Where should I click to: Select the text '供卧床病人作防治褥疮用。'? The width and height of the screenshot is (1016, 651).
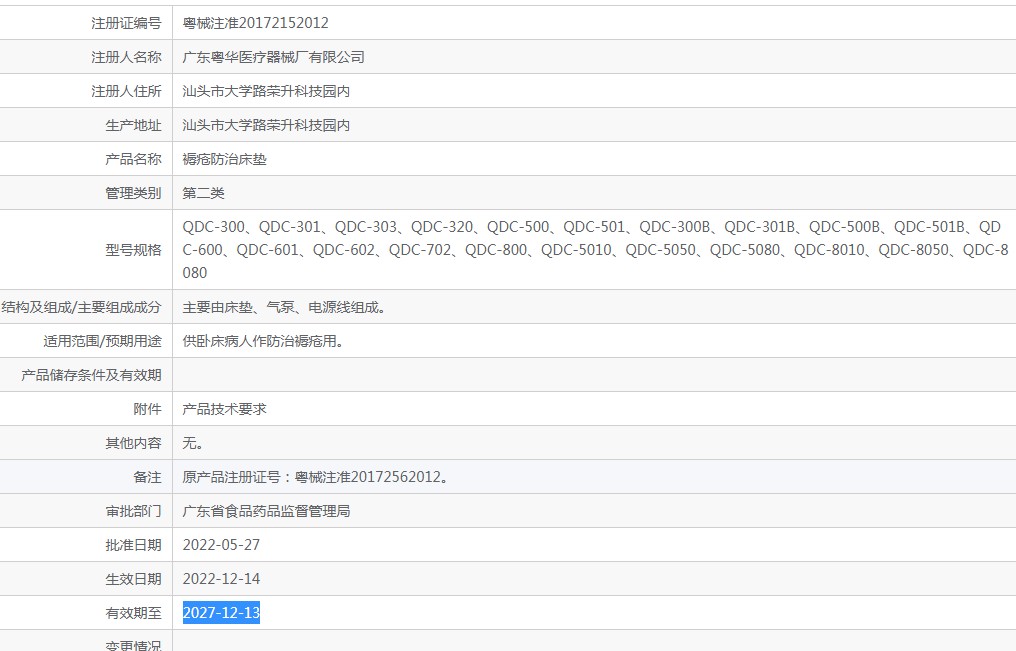pyautogui.click(x=262, y=341)
